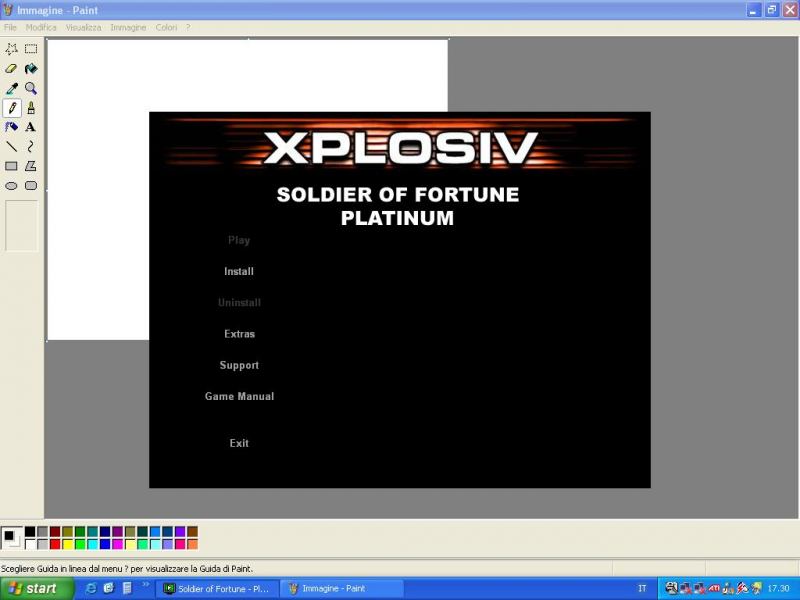Image resolution: width=800 pixels, height=600 pixels.
Task: Select the bright yellow palette color
Action: click(67, 544)
